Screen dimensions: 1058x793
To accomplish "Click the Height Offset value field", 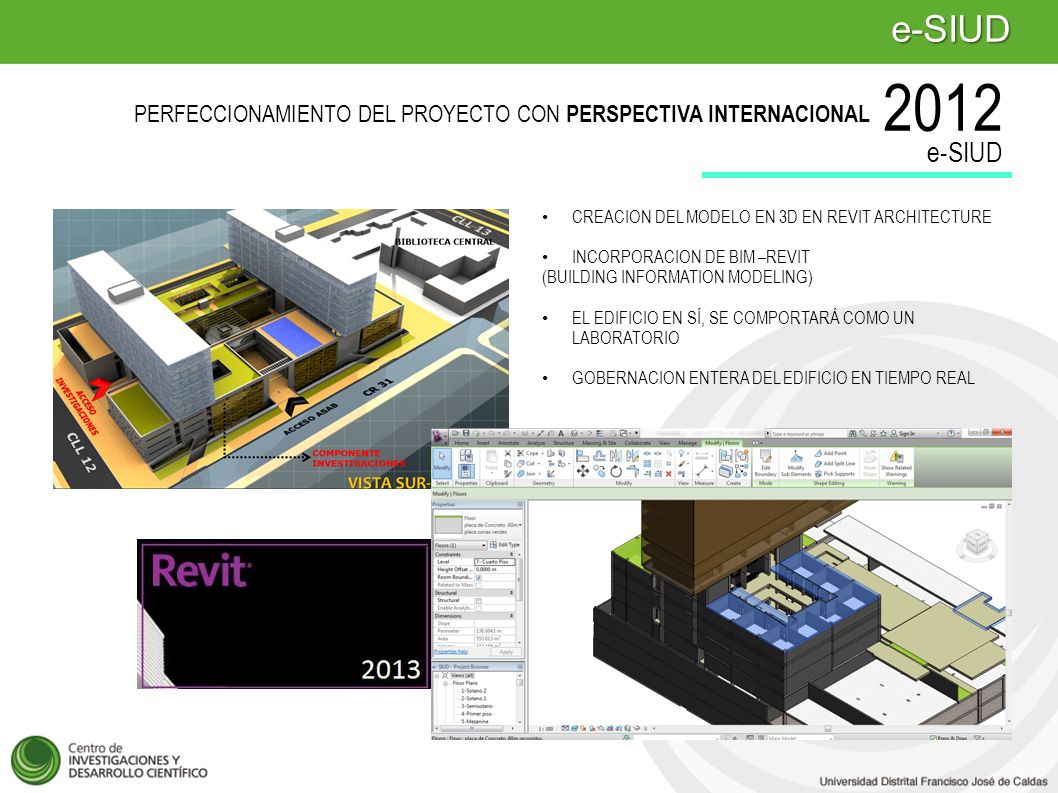I will [495, 570].
